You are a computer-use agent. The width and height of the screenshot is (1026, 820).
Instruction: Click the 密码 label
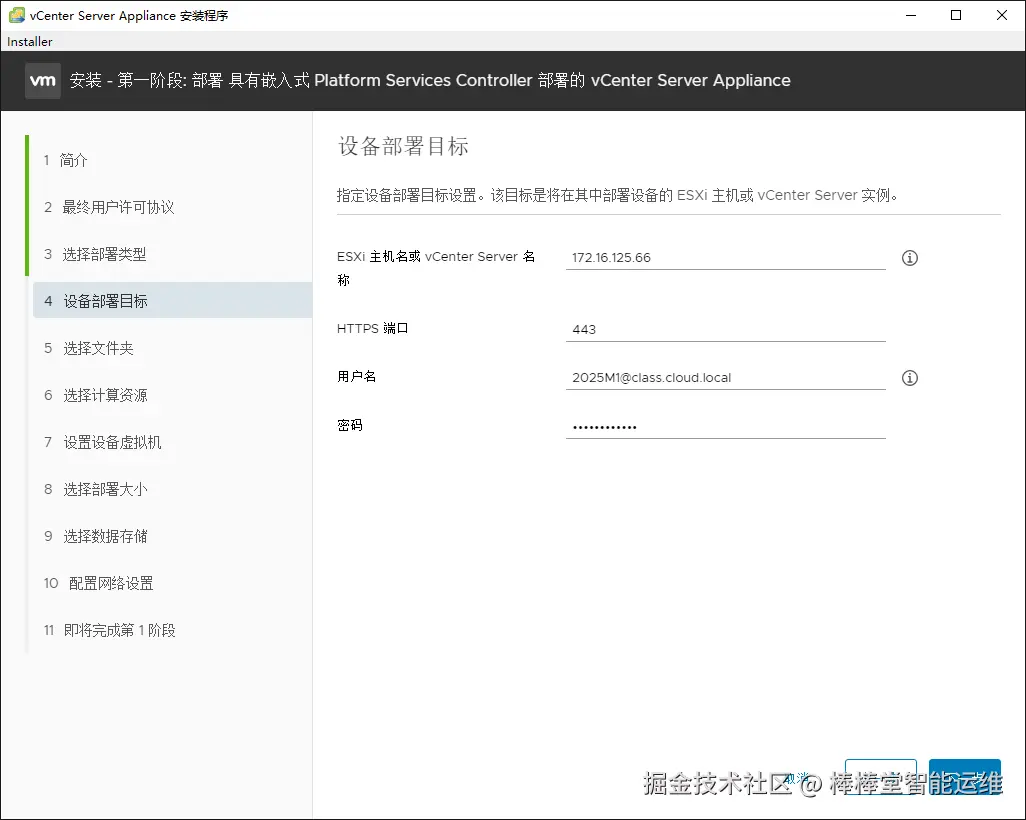(350, 425)
